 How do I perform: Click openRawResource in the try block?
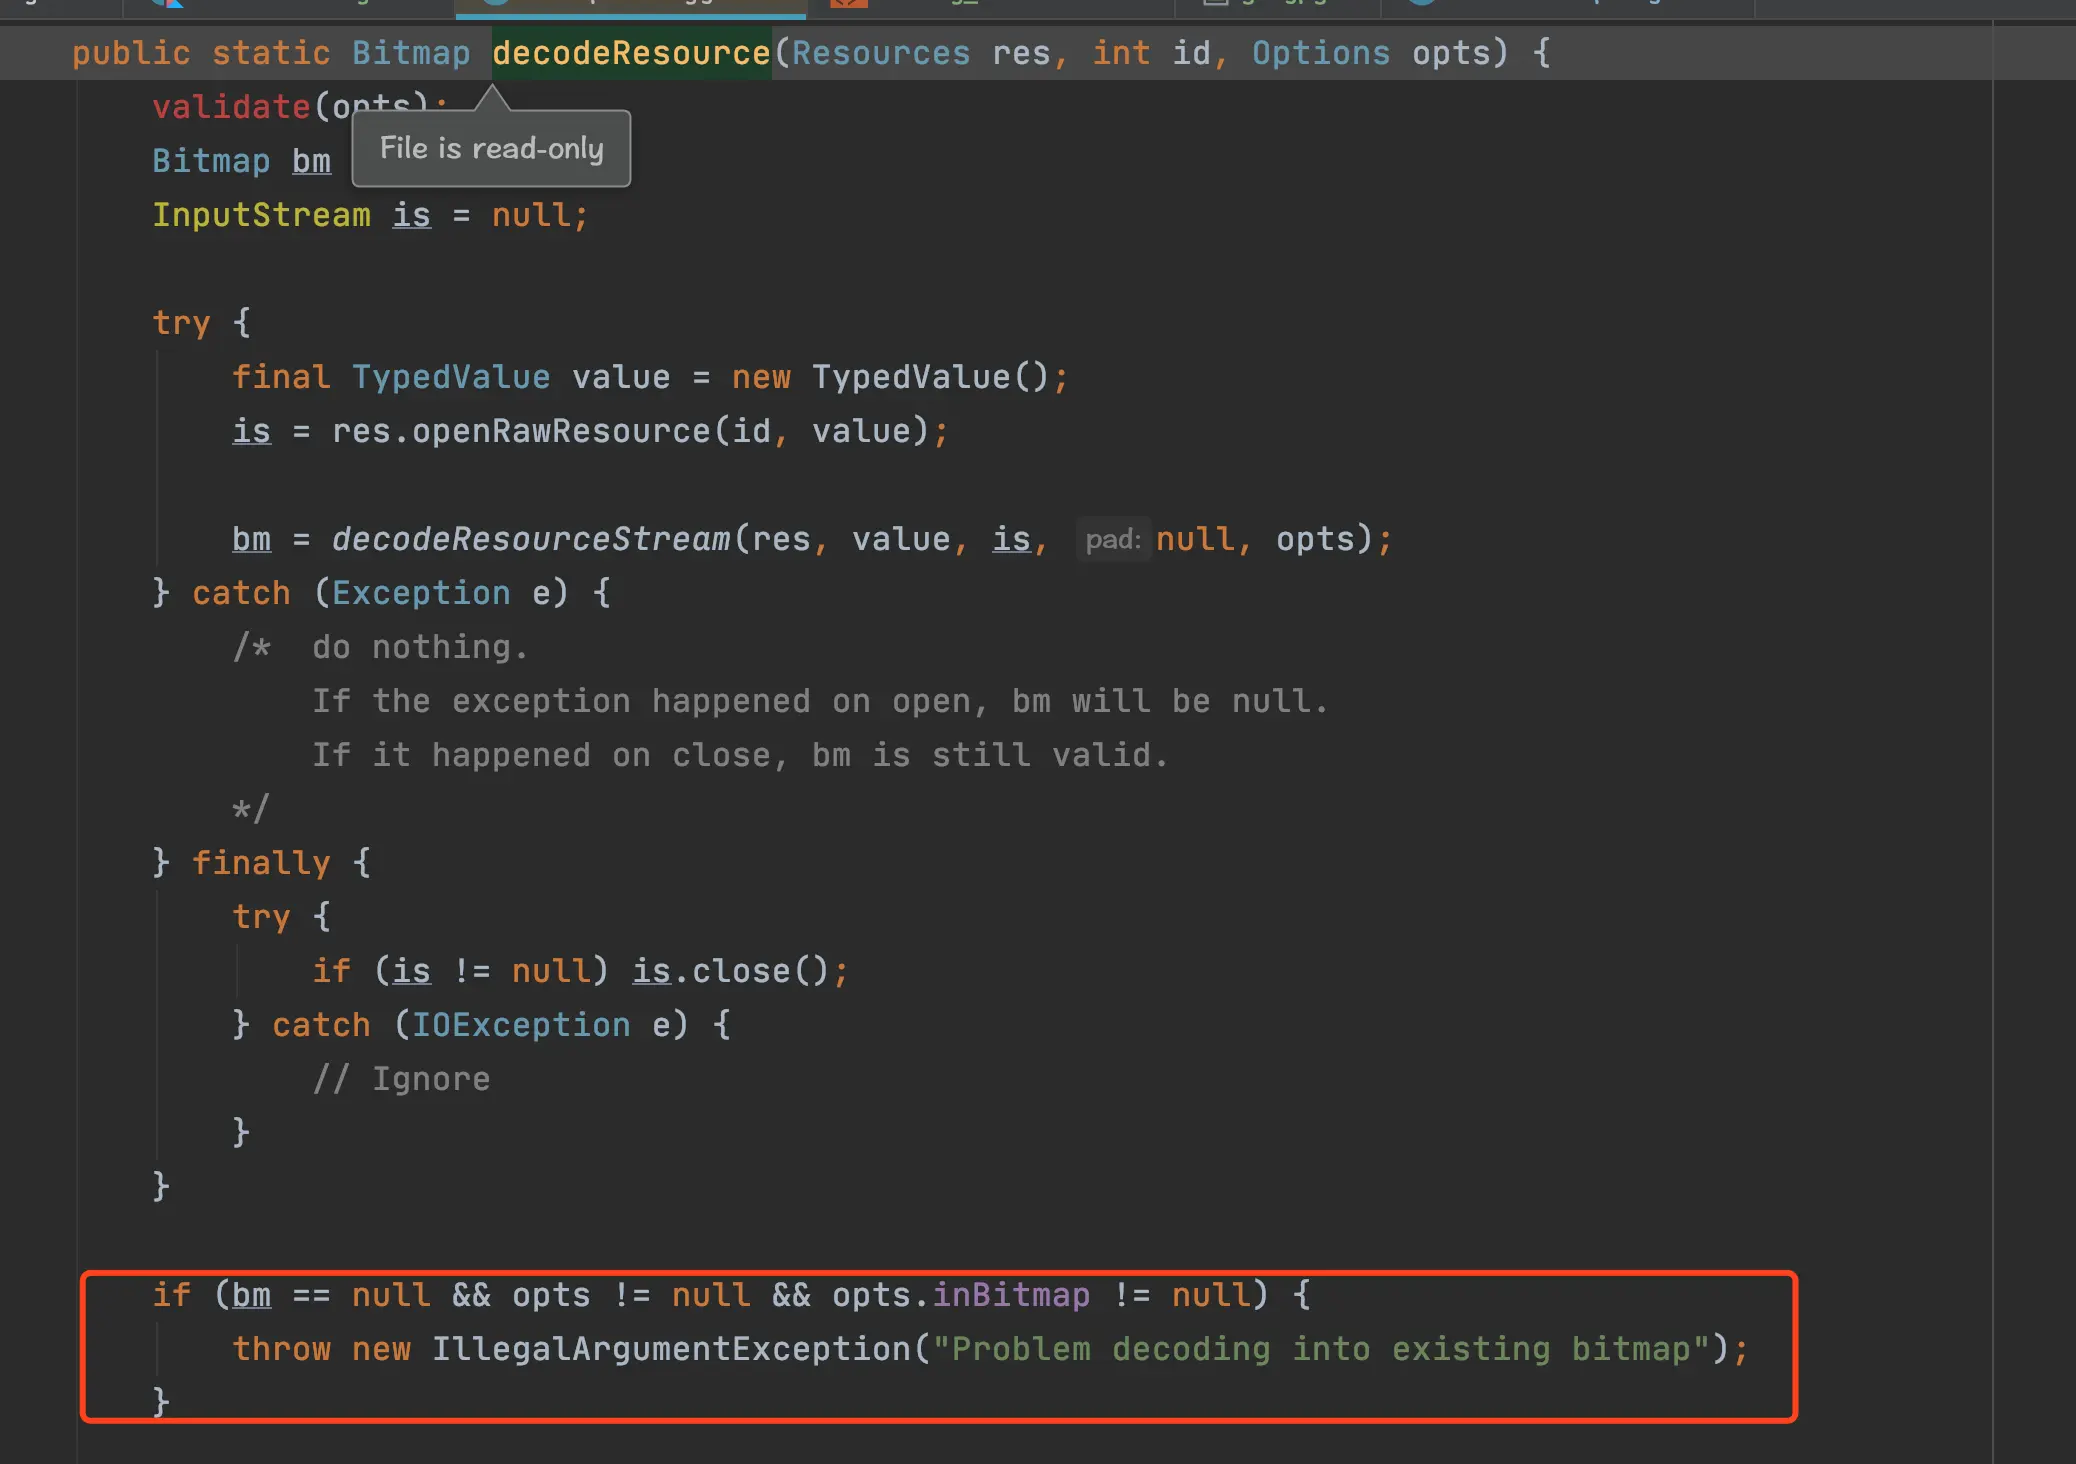561,432
